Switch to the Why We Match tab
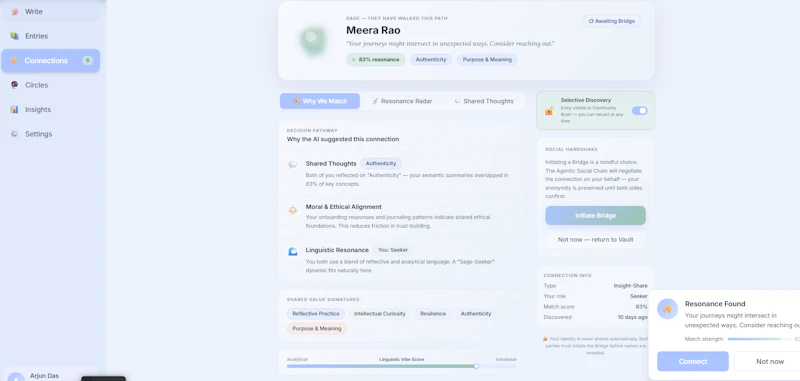Viewport: 800px width, 381px height. tap(319, 101)
